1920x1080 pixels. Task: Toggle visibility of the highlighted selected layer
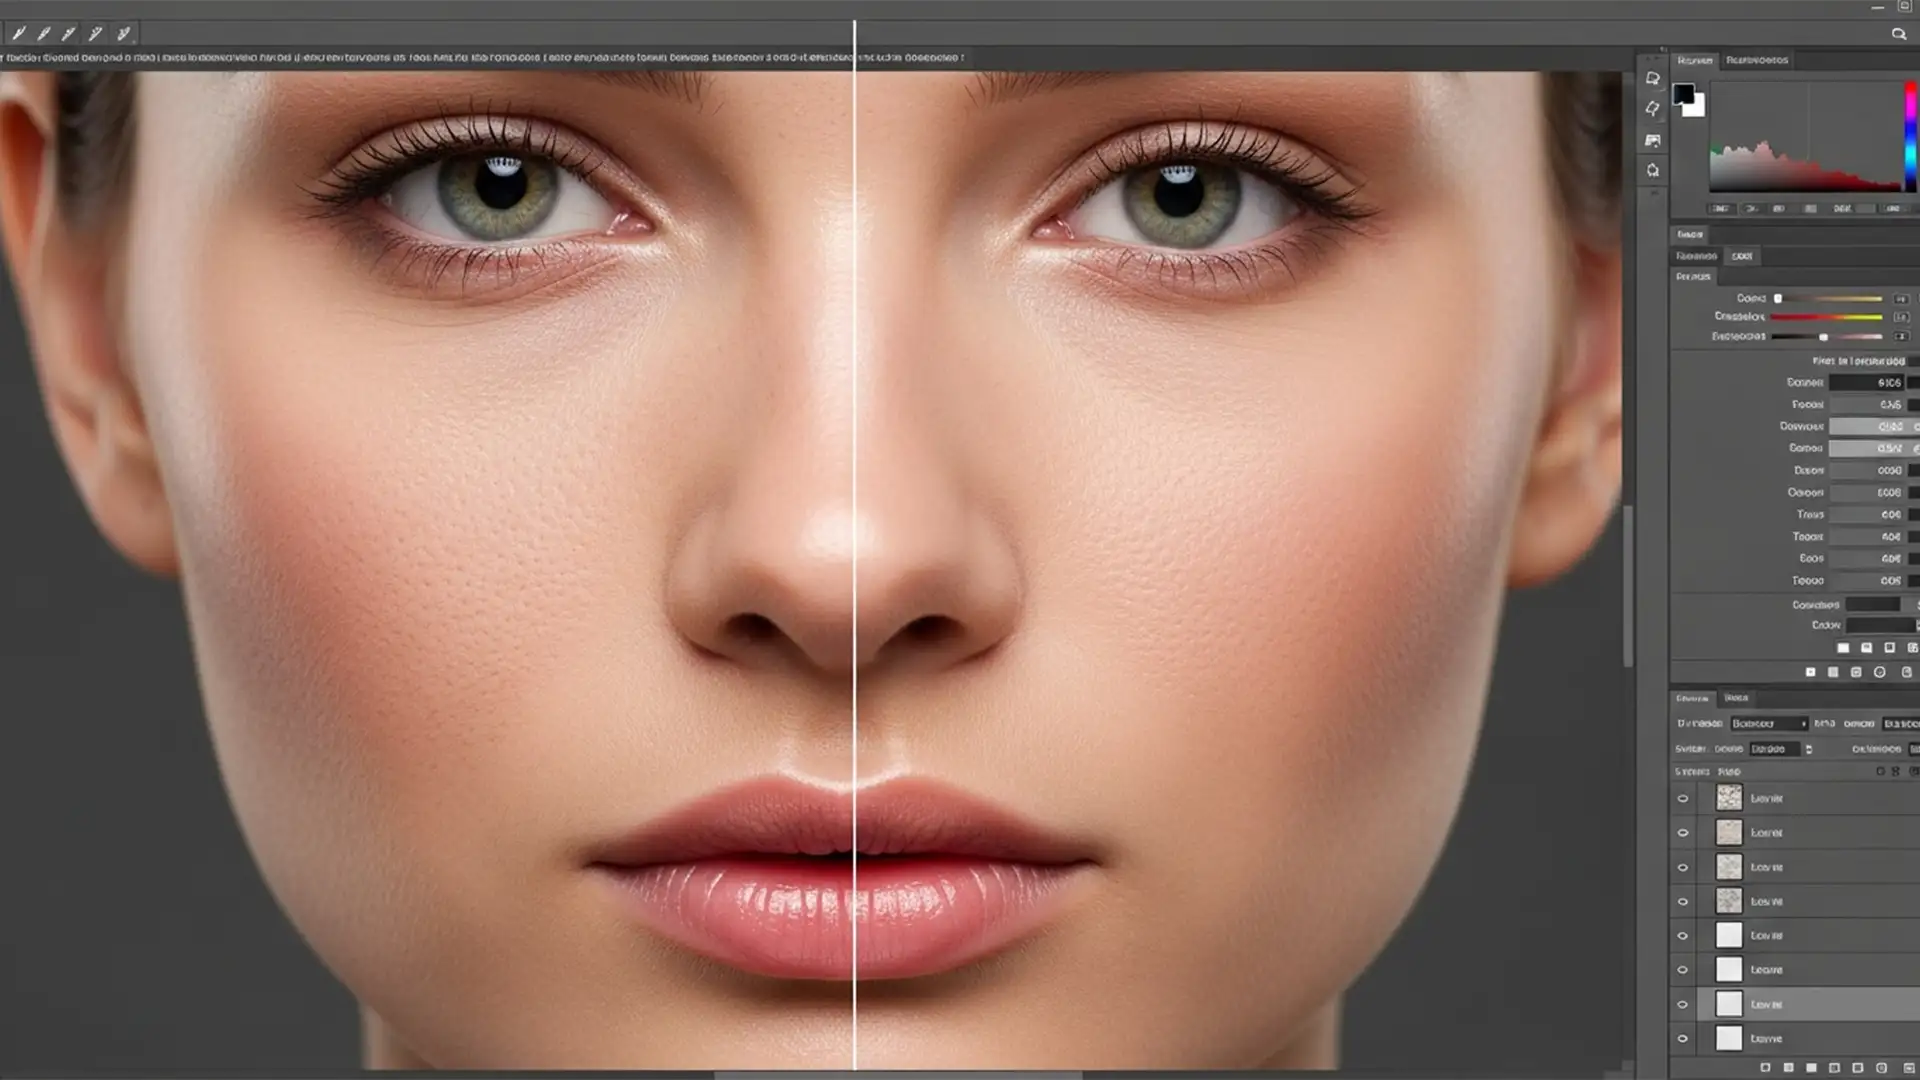click(1683, 1004)
